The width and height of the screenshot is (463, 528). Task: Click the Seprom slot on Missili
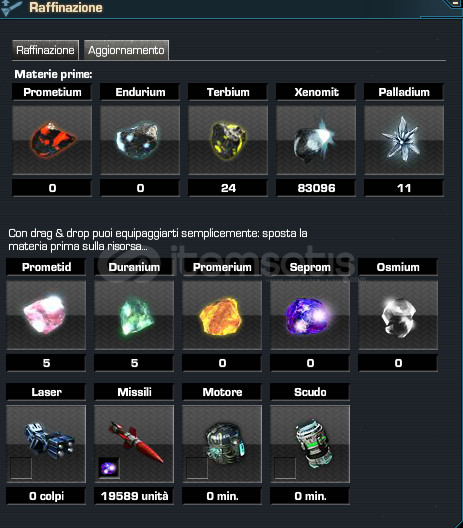pos(109,468)
